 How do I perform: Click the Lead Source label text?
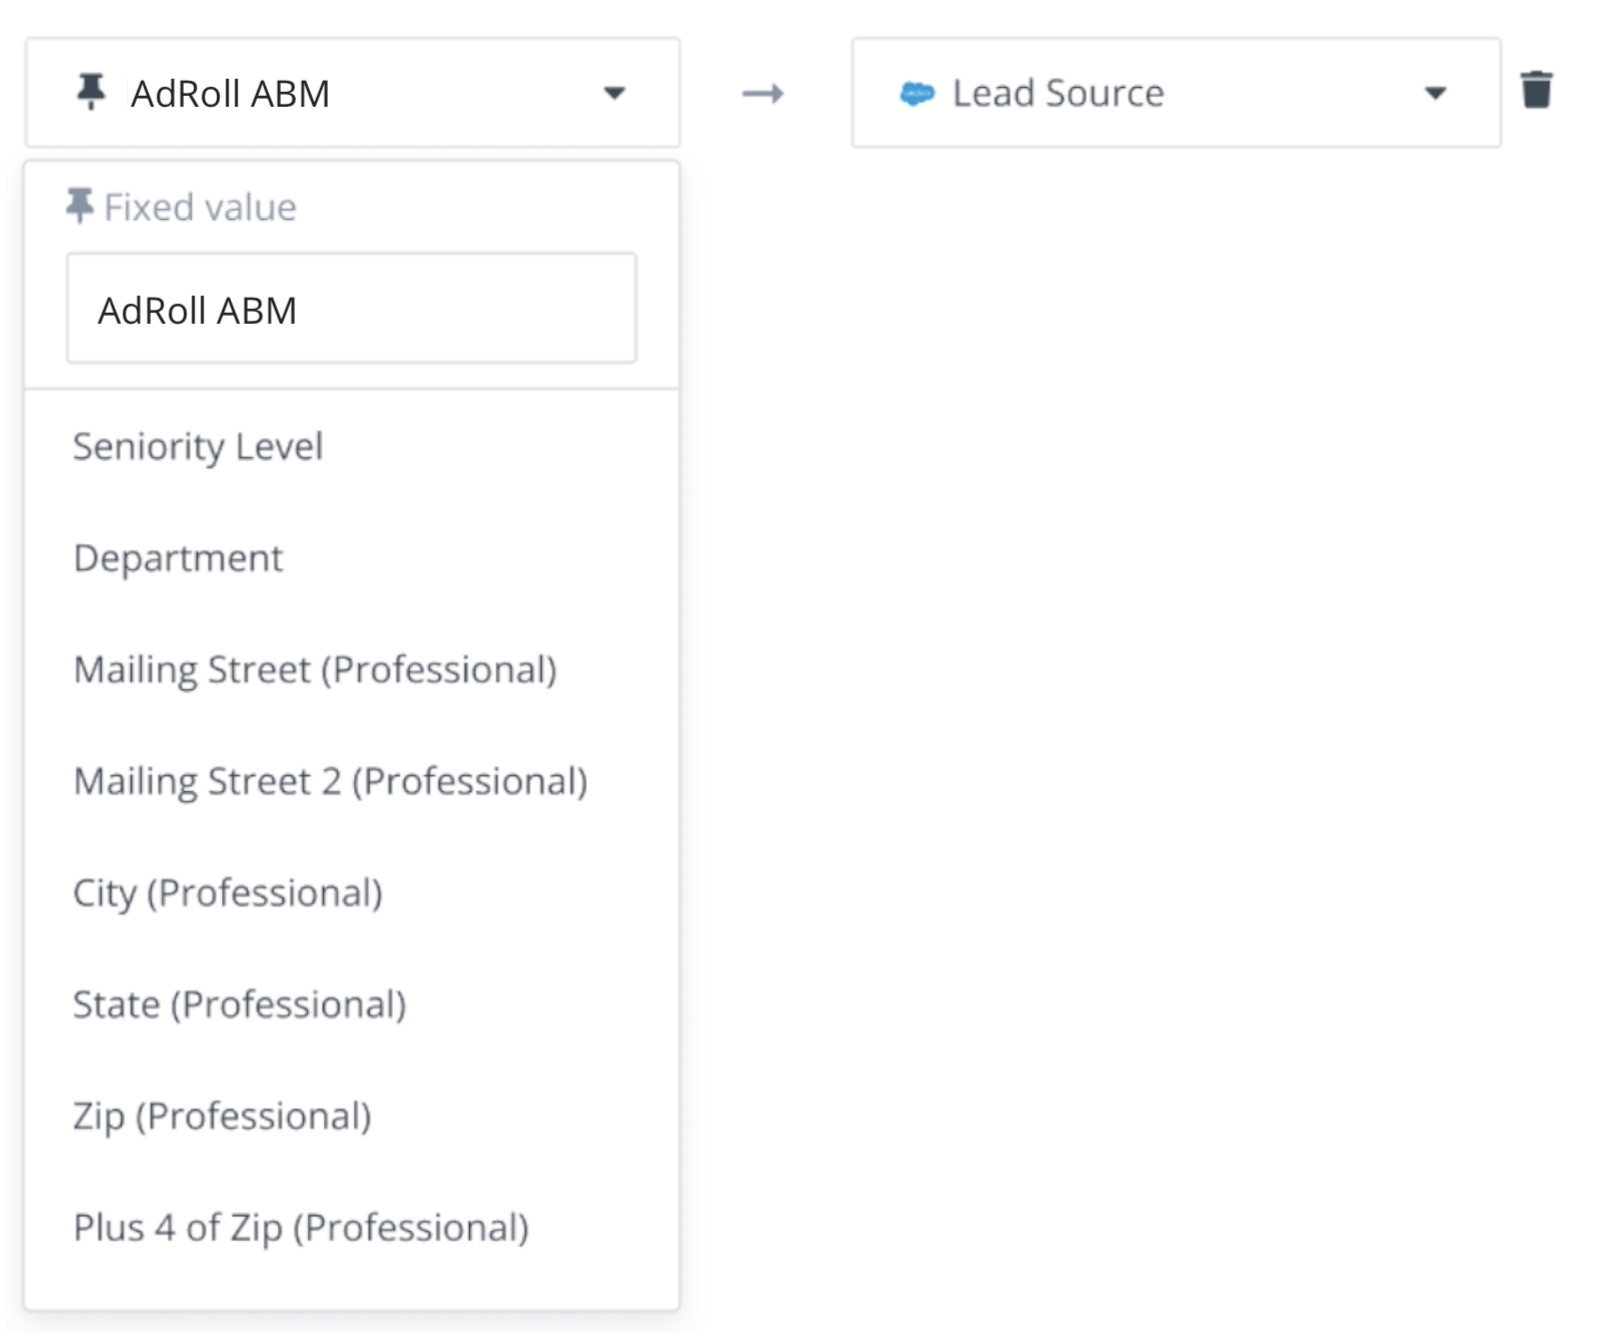tap(1058, 93)
